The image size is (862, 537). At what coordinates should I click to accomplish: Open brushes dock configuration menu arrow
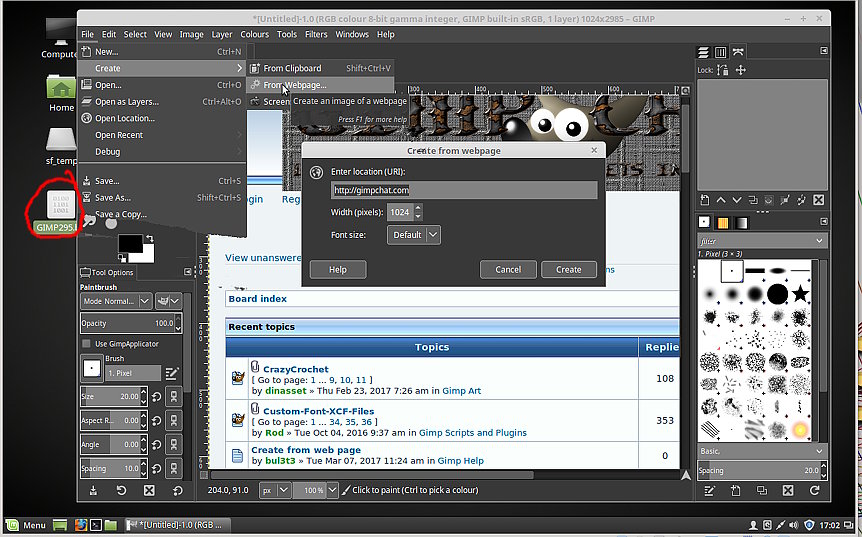click(x=824, y=221)
